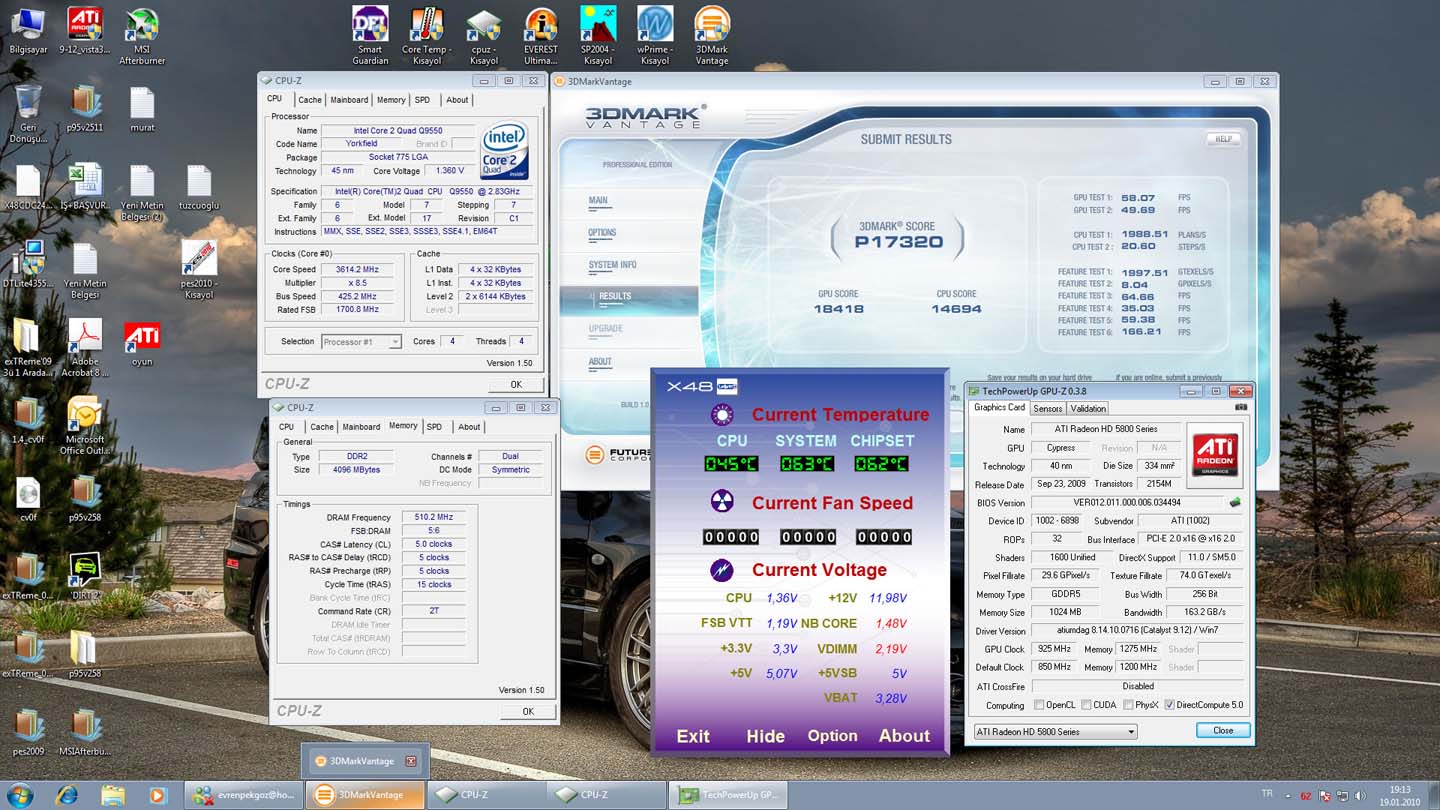Open the Smart Guardian desktop shortcut
Screen dimensions: 1440x810
tap(370, 36)
